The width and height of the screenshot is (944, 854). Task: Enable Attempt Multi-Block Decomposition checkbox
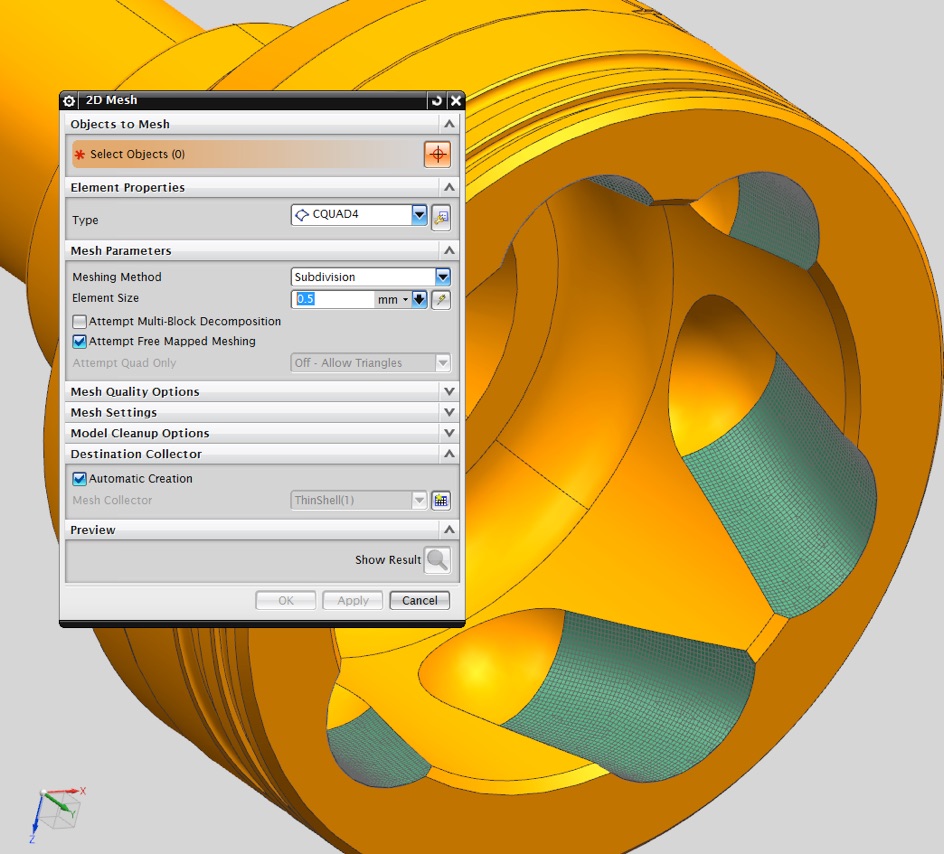(79, 321)
